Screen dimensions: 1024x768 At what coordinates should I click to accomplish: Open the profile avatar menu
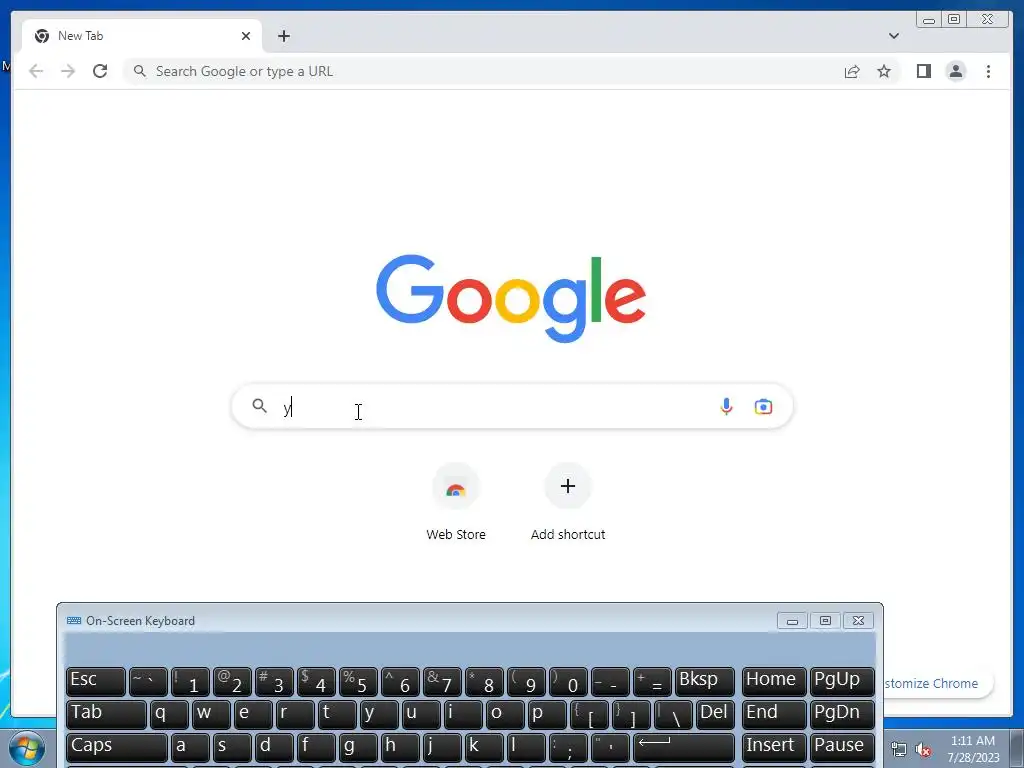(955, 71)
